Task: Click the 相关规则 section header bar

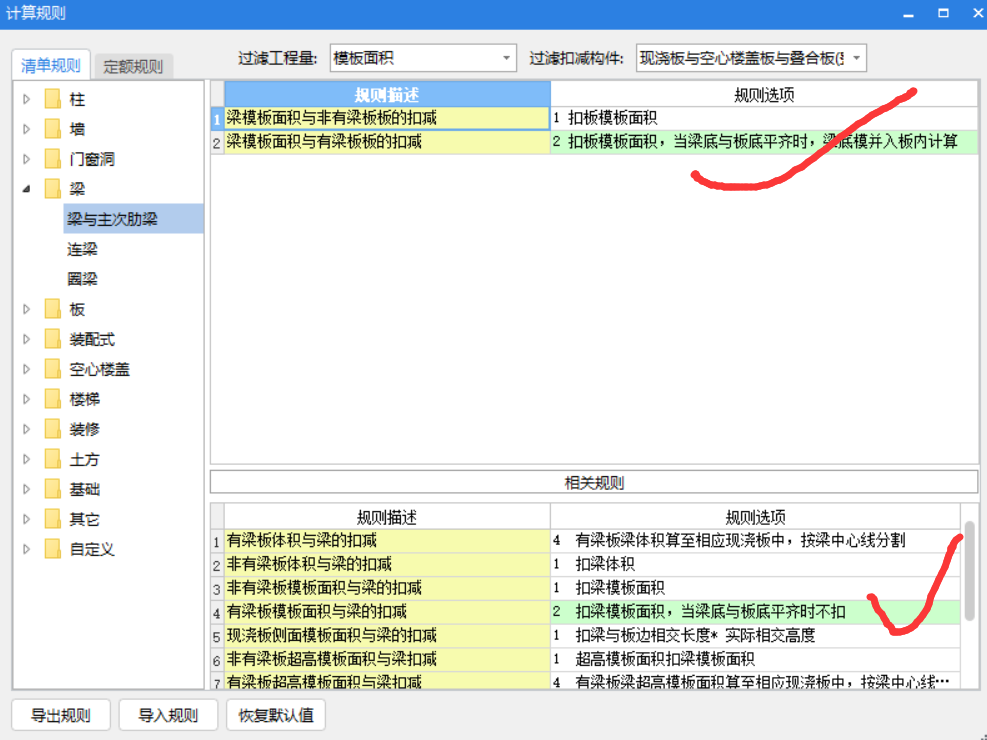Action: (594, 483)
